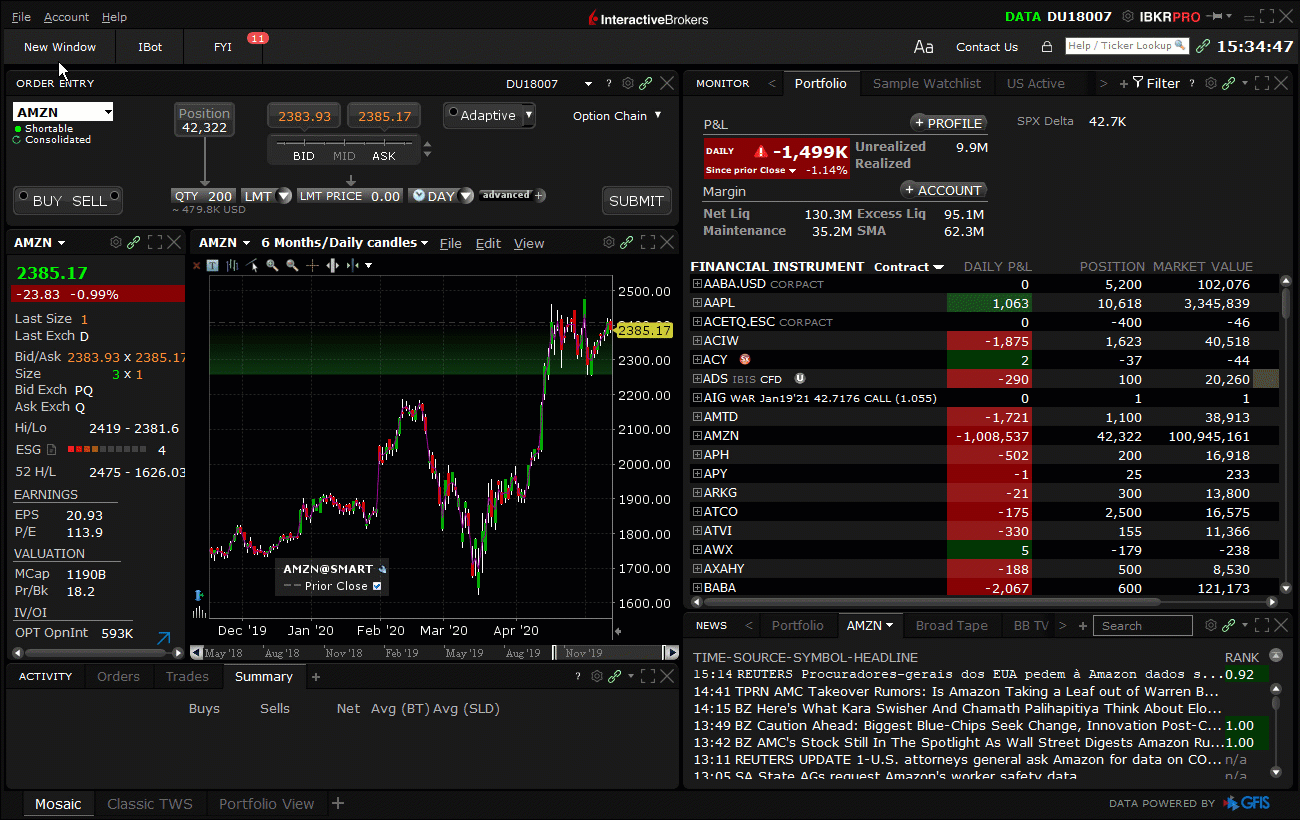Viewport: 1300px width, 820px height.
Task: Click the Activity panel link chain icon
Action: pyautogui.click(x=615, y=677)
